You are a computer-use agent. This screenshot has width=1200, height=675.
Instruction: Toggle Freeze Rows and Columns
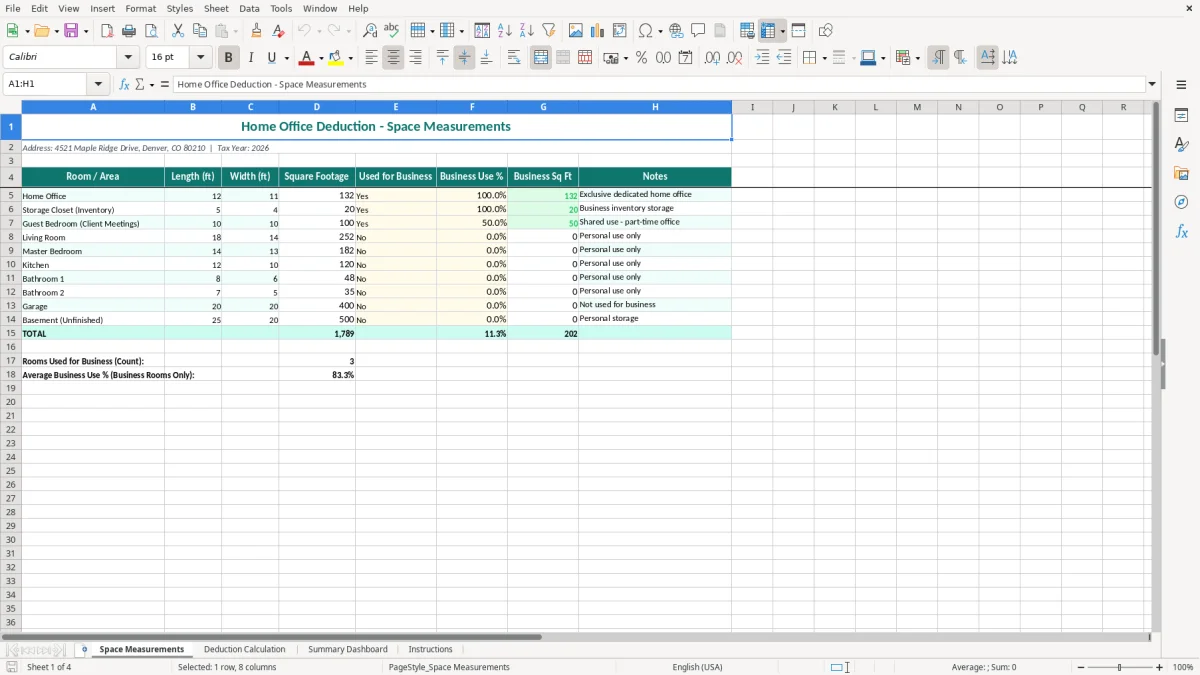769,31
